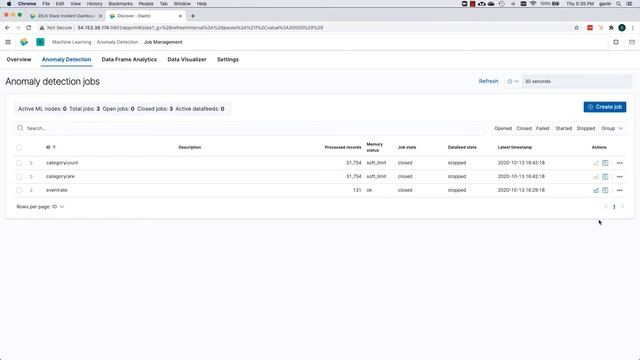This screenshot has width=640, height=360.
Task: Open the Kibana hamburger navigation menu
Action: click(x=8, y=42)
